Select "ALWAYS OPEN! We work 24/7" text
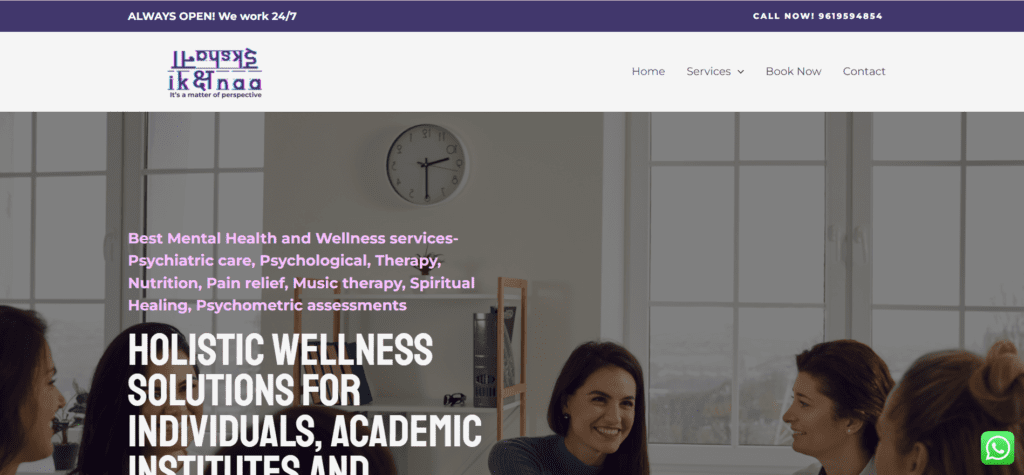1024x475 pixels. [x=212, y=16]
